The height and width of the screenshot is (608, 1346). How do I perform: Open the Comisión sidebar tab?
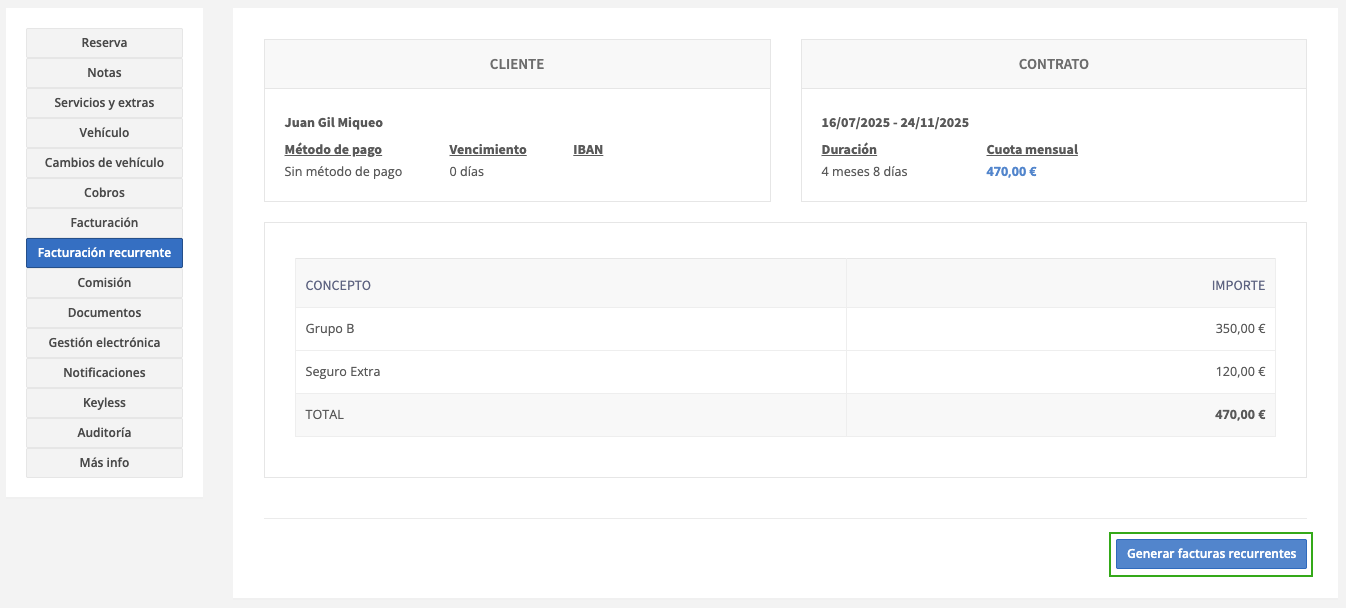[x=104, y=283]
